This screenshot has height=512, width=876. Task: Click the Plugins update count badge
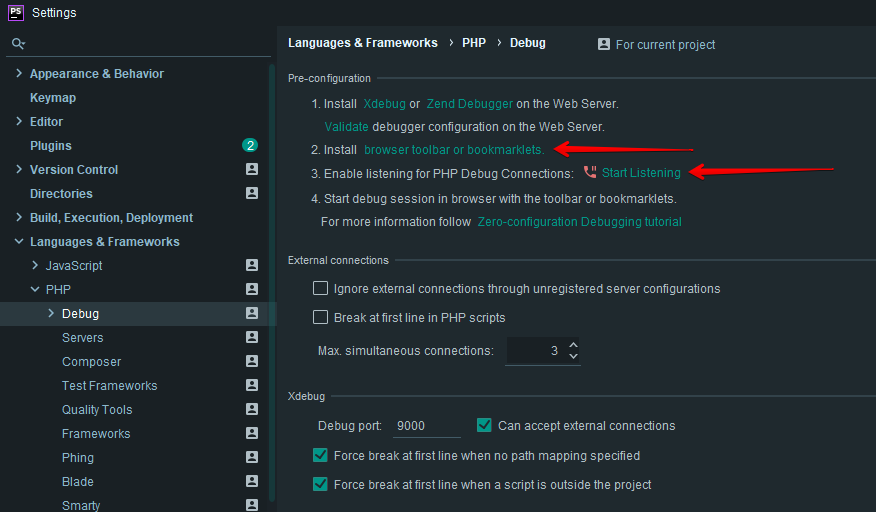click(x=250, y=145)
